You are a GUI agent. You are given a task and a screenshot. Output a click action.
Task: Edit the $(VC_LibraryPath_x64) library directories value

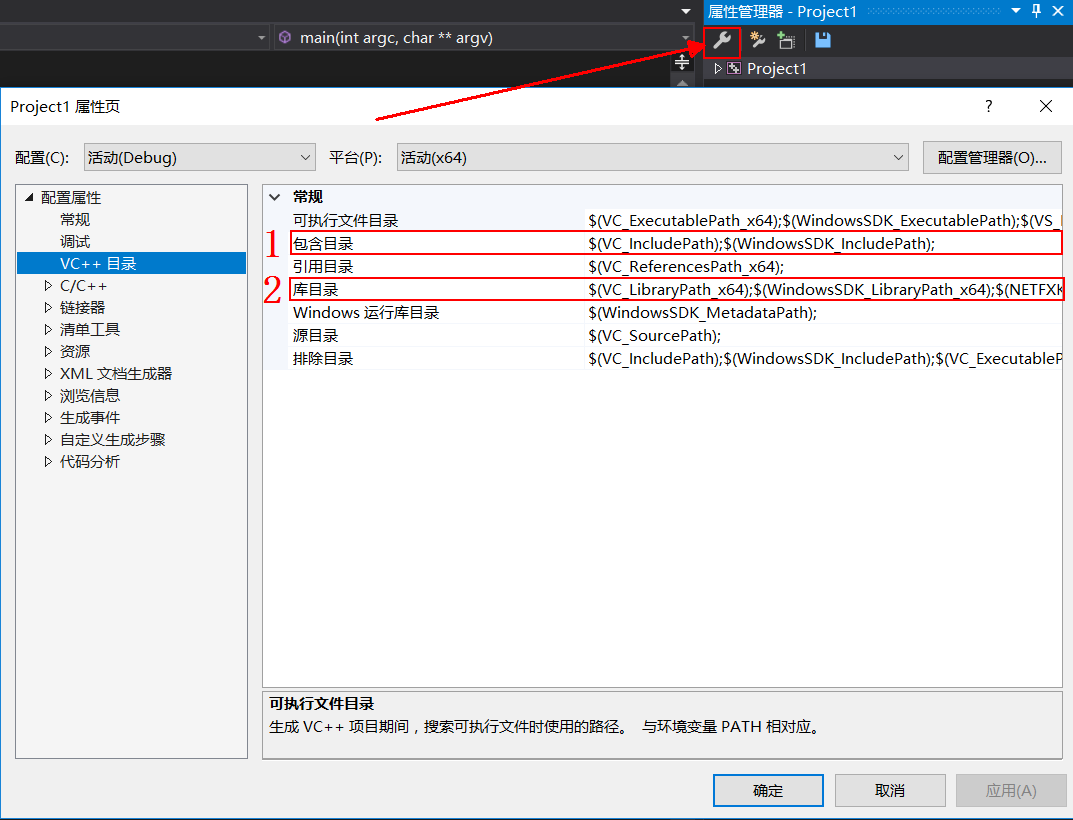[x=824, y=290]
